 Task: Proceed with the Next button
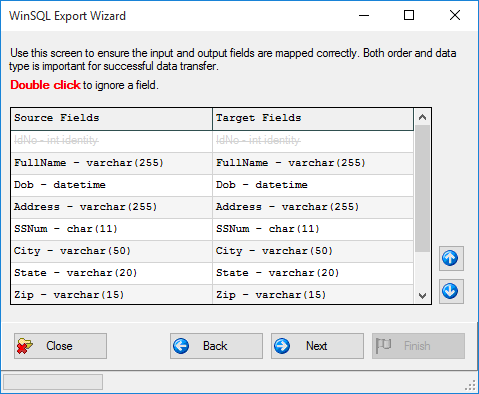317,346
